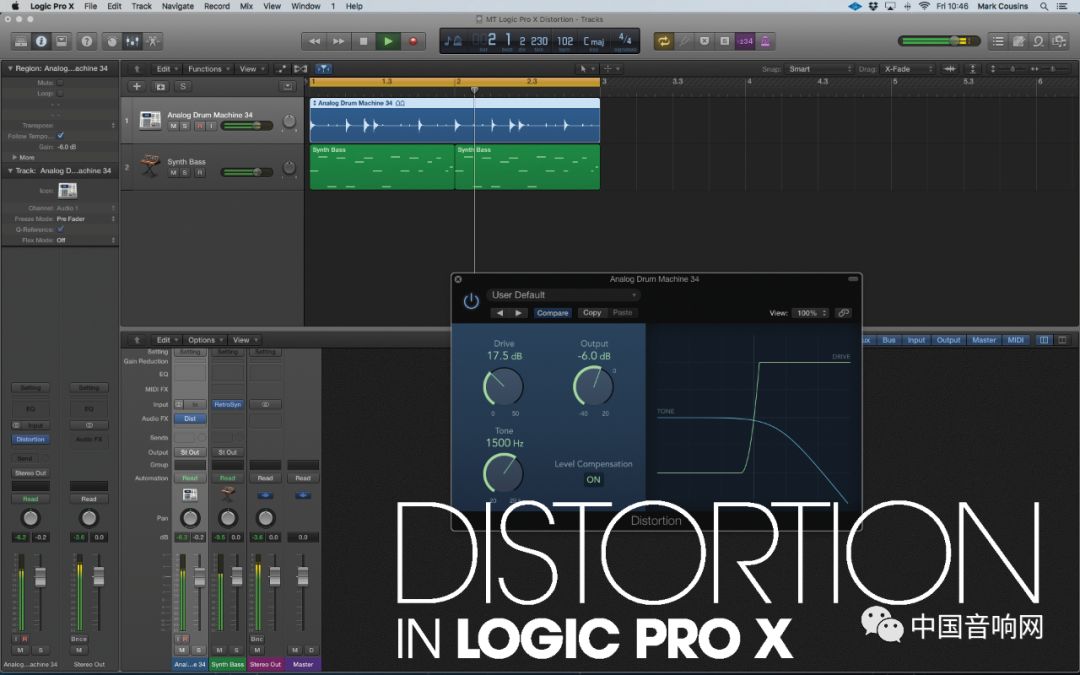Click the Rewind transport button
The height and width of the screenshot is (675, 1080).
[314, 41]
